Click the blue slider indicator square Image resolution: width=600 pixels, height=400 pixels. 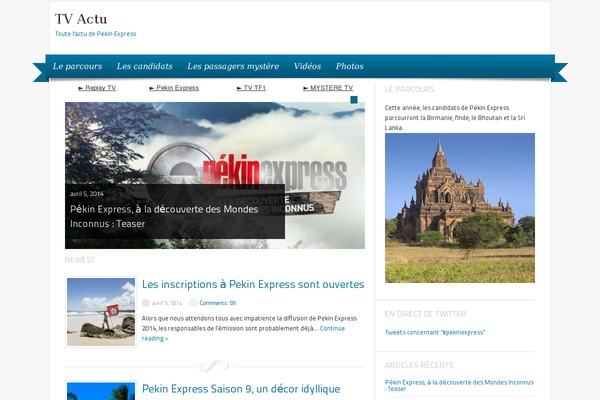point(354,100)
